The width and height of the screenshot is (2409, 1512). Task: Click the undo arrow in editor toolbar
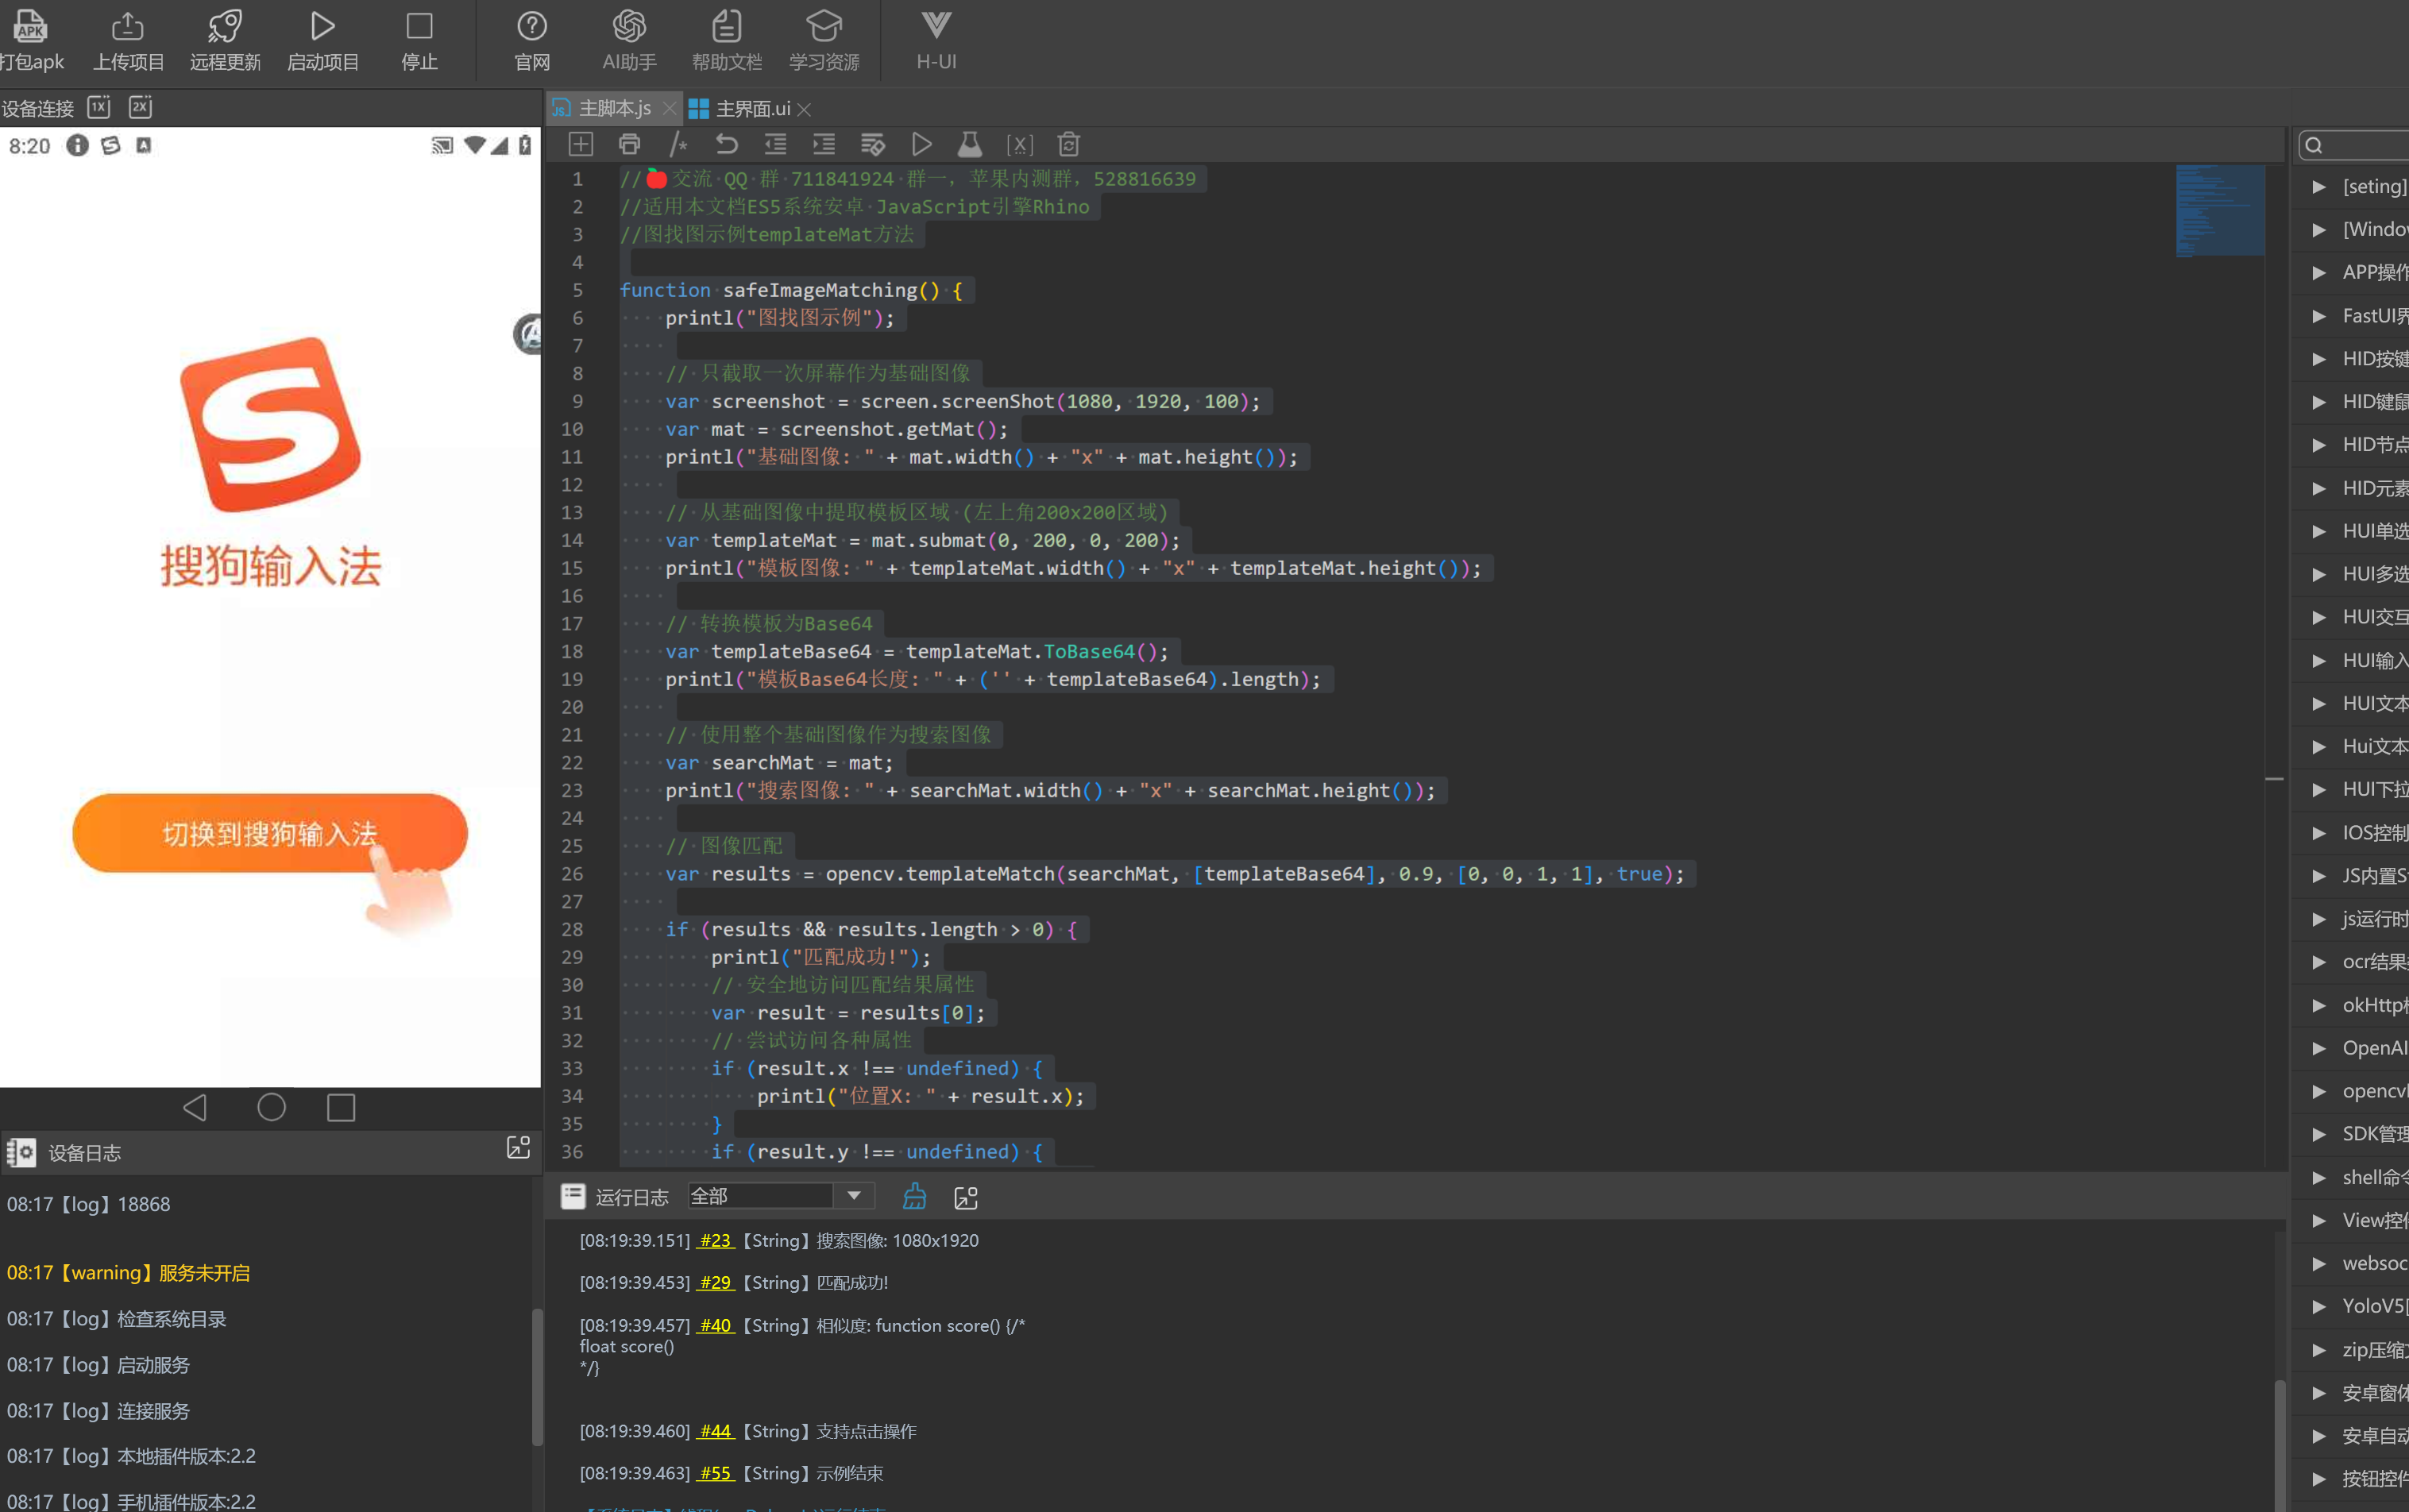pos(727,145)
